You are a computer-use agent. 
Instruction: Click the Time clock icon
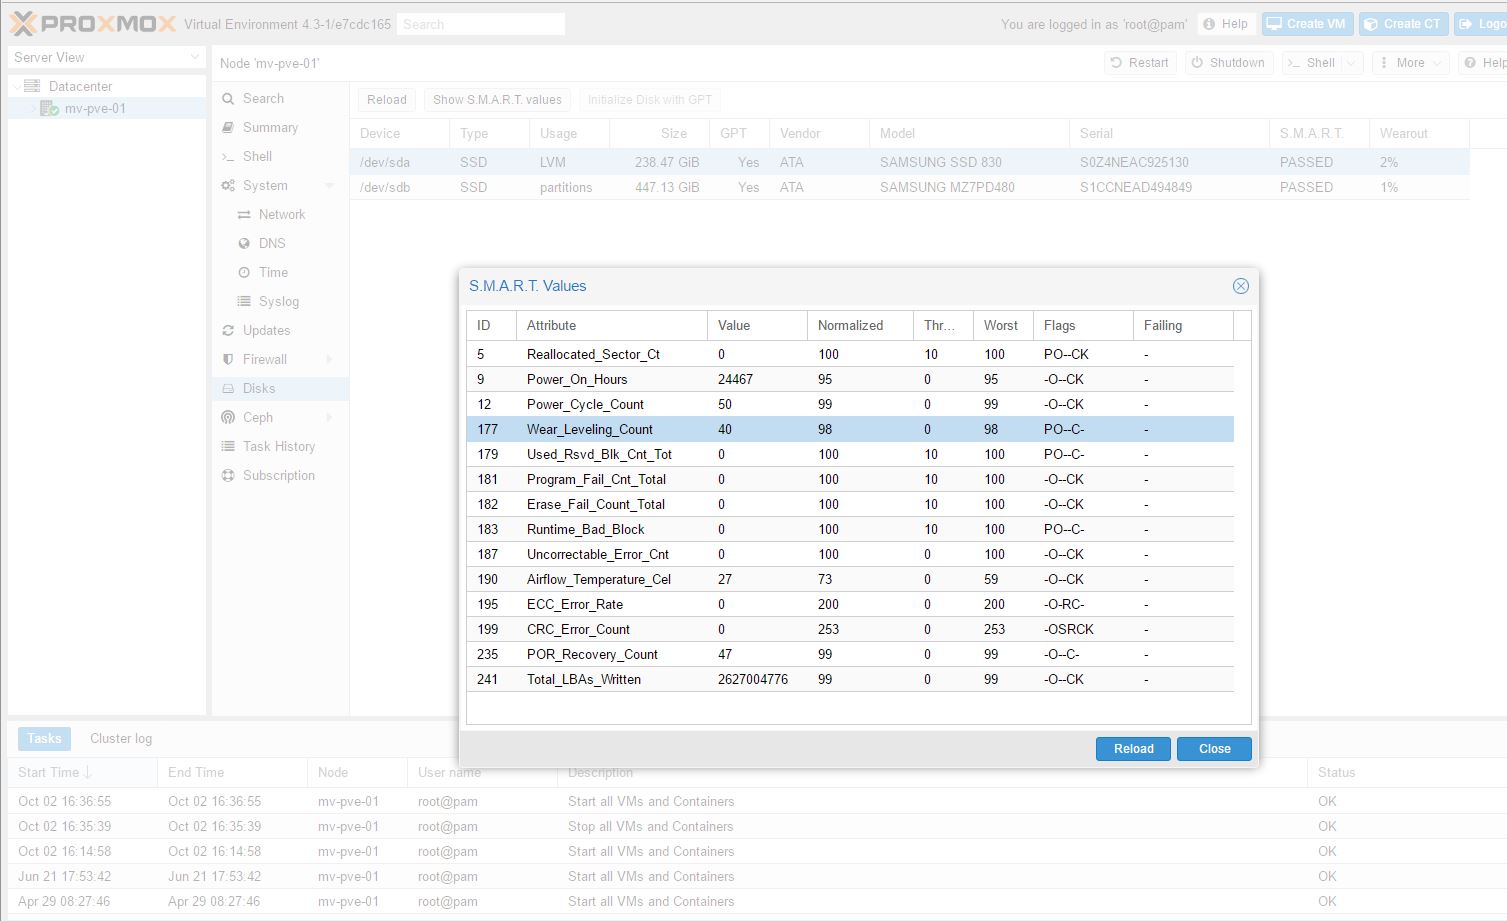[244, 273]
